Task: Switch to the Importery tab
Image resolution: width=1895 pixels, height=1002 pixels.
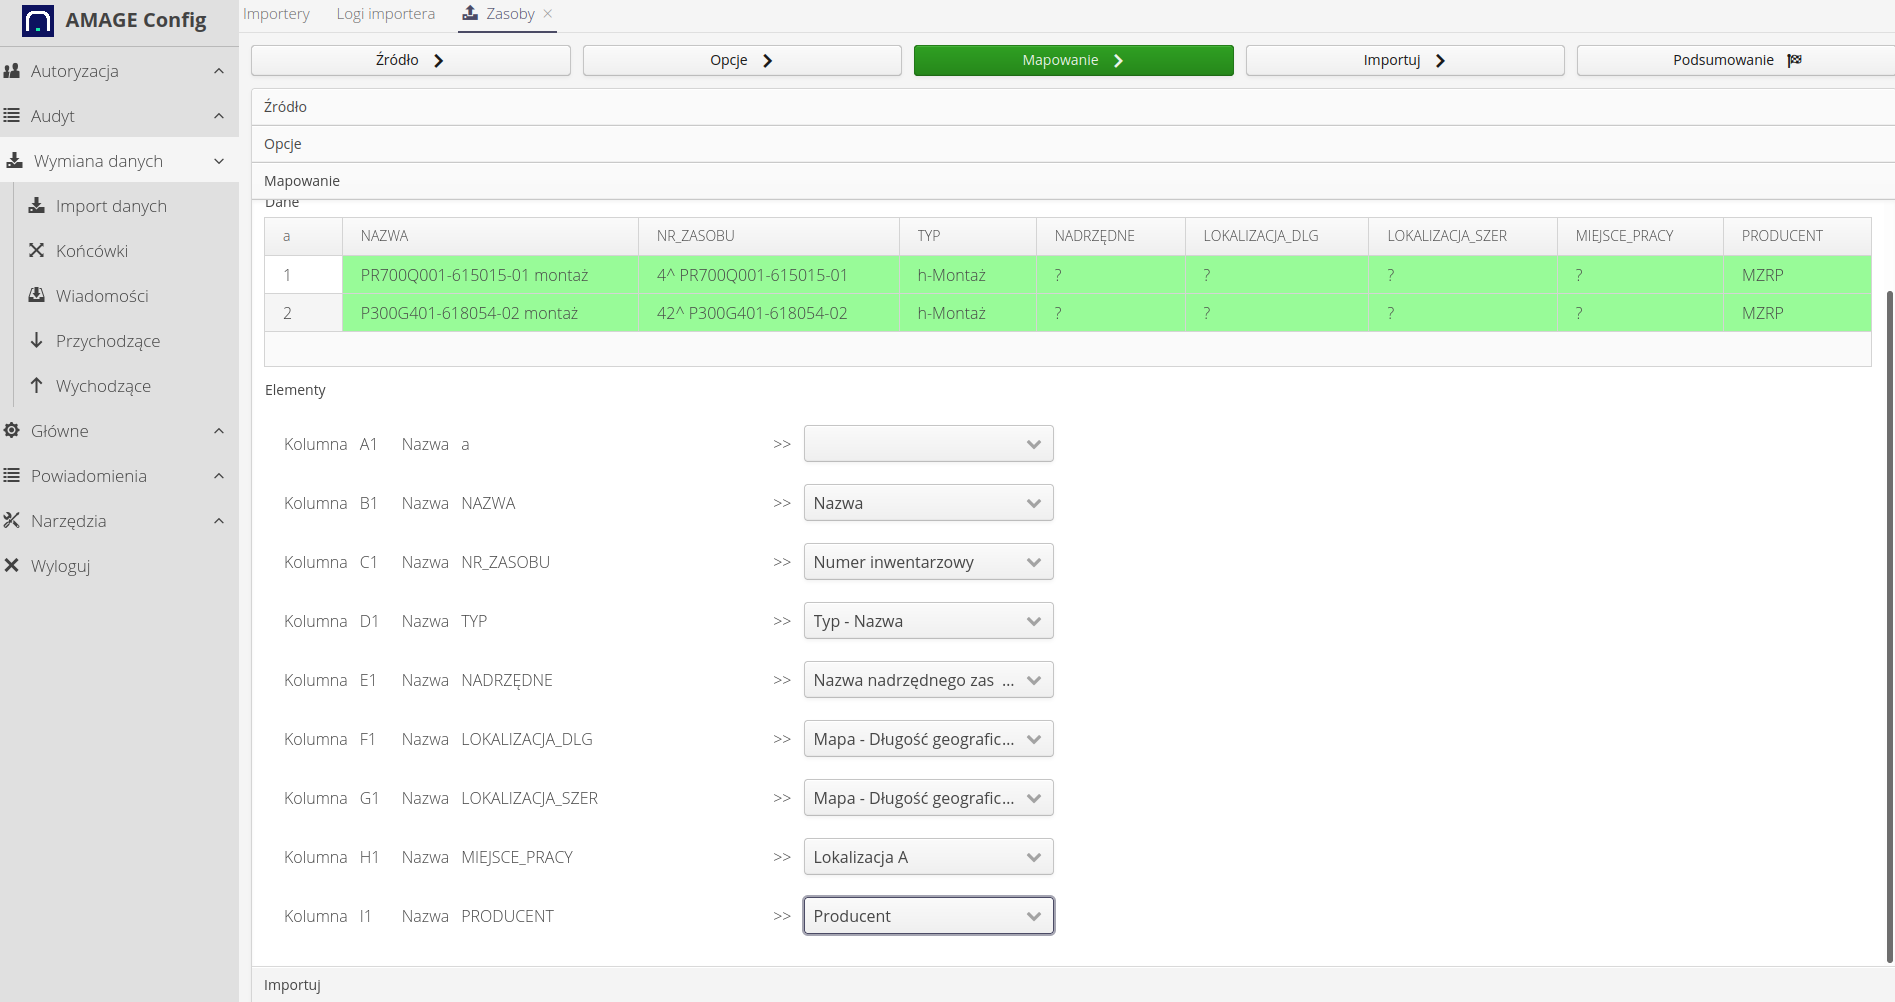Action: 276,14
